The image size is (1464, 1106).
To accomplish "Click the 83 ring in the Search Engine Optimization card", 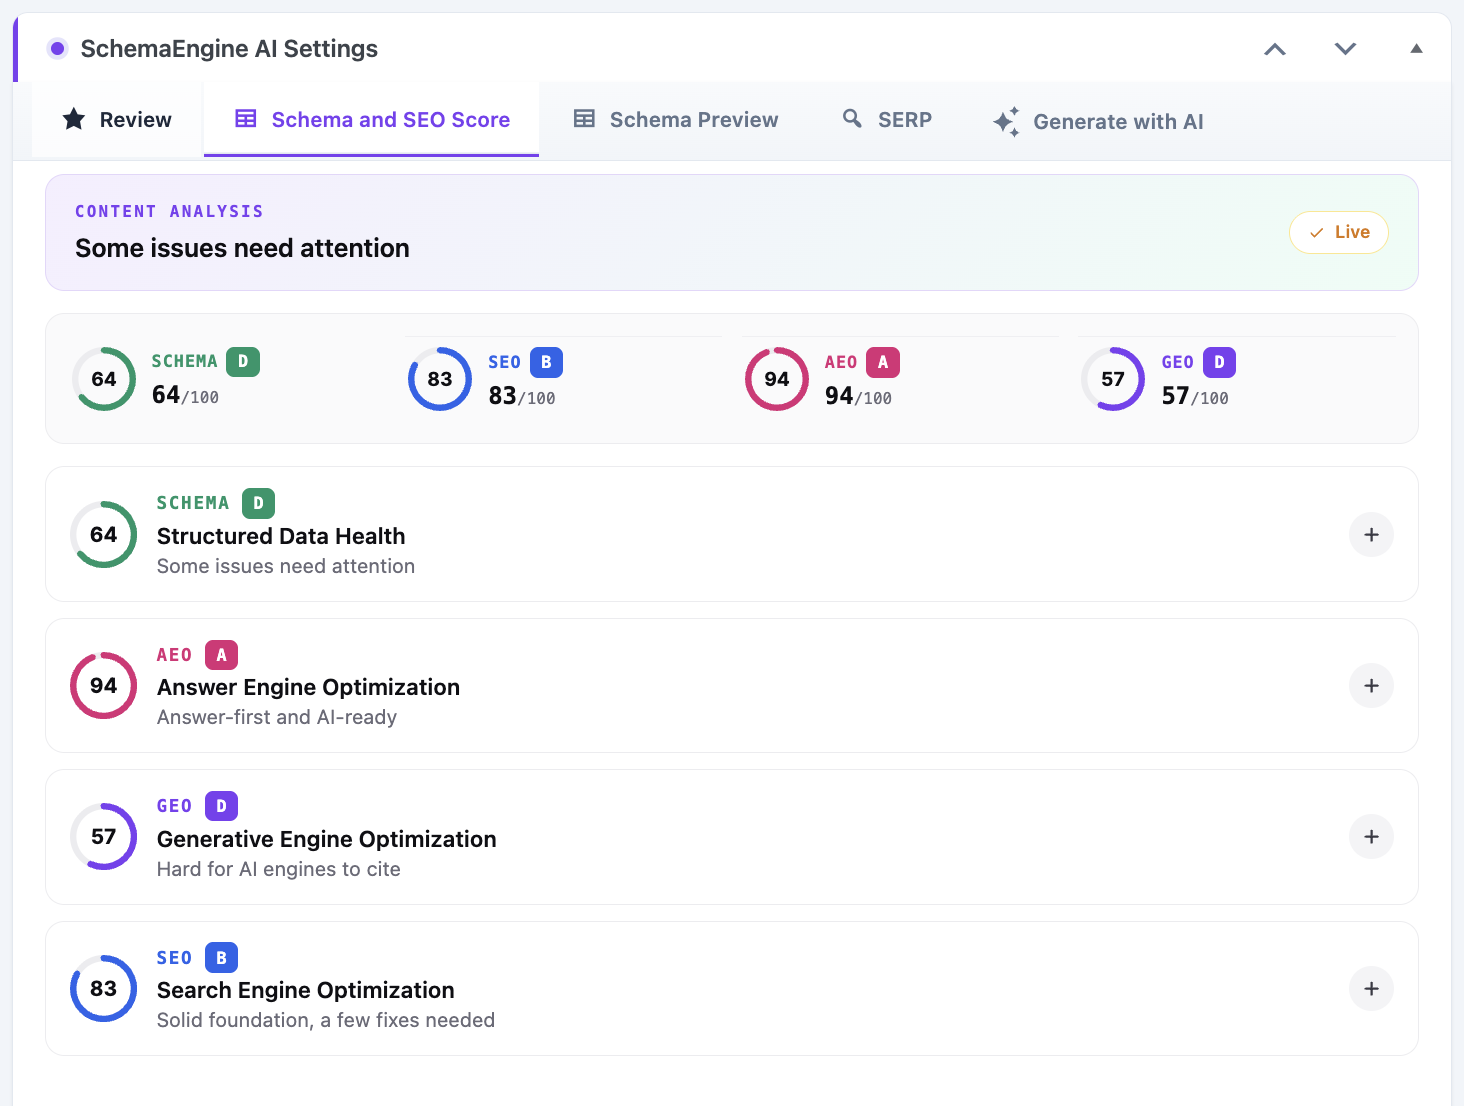I will coord(104,989).
